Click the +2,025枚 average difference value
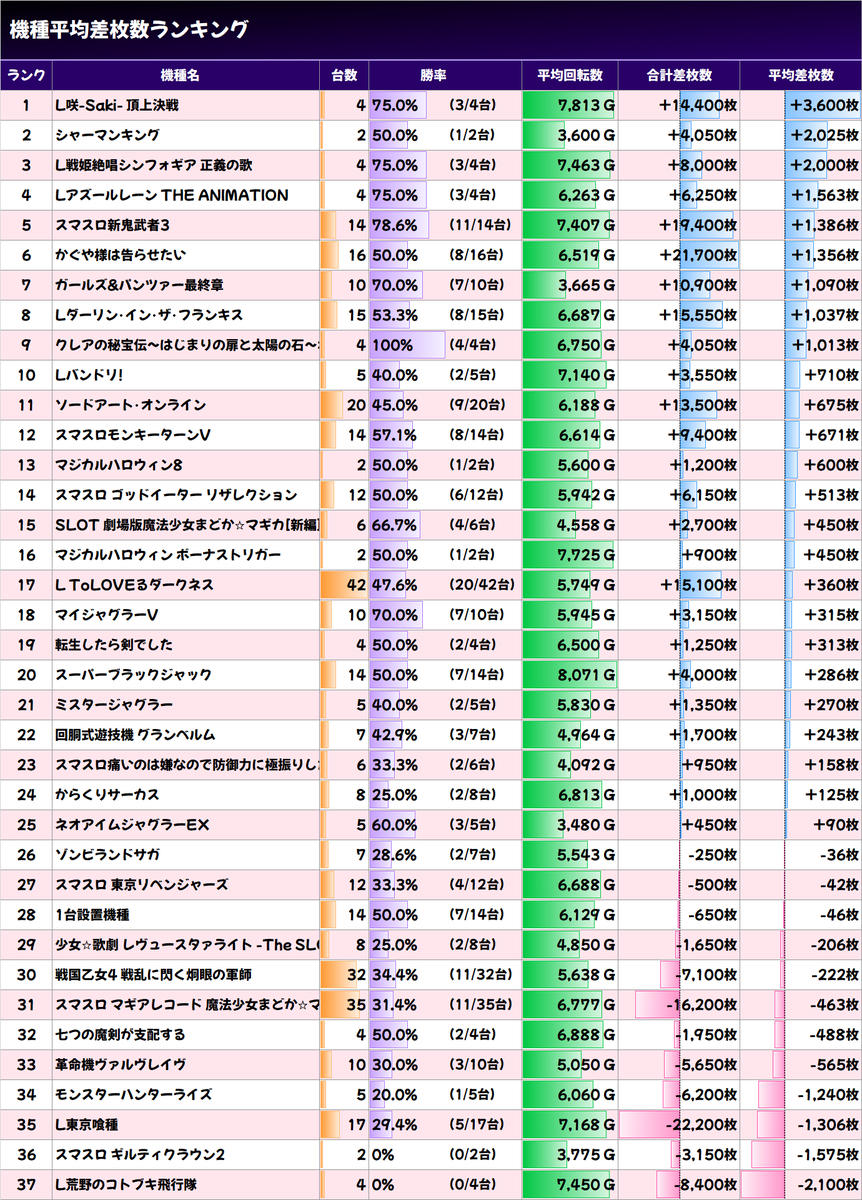 tap(824, 135)
